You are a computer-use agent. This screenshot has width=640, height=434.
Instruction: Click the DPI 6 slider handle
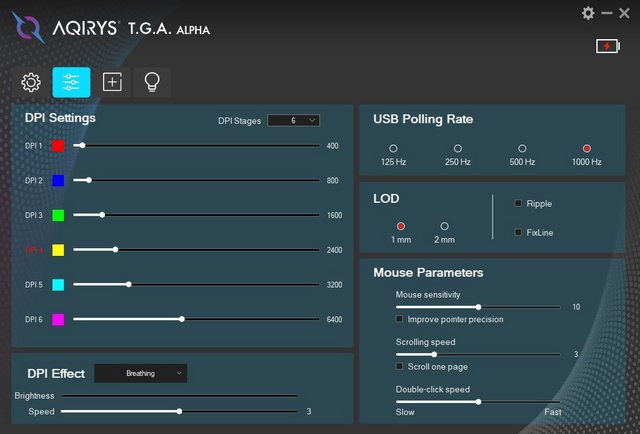click(x=182, y=319)
